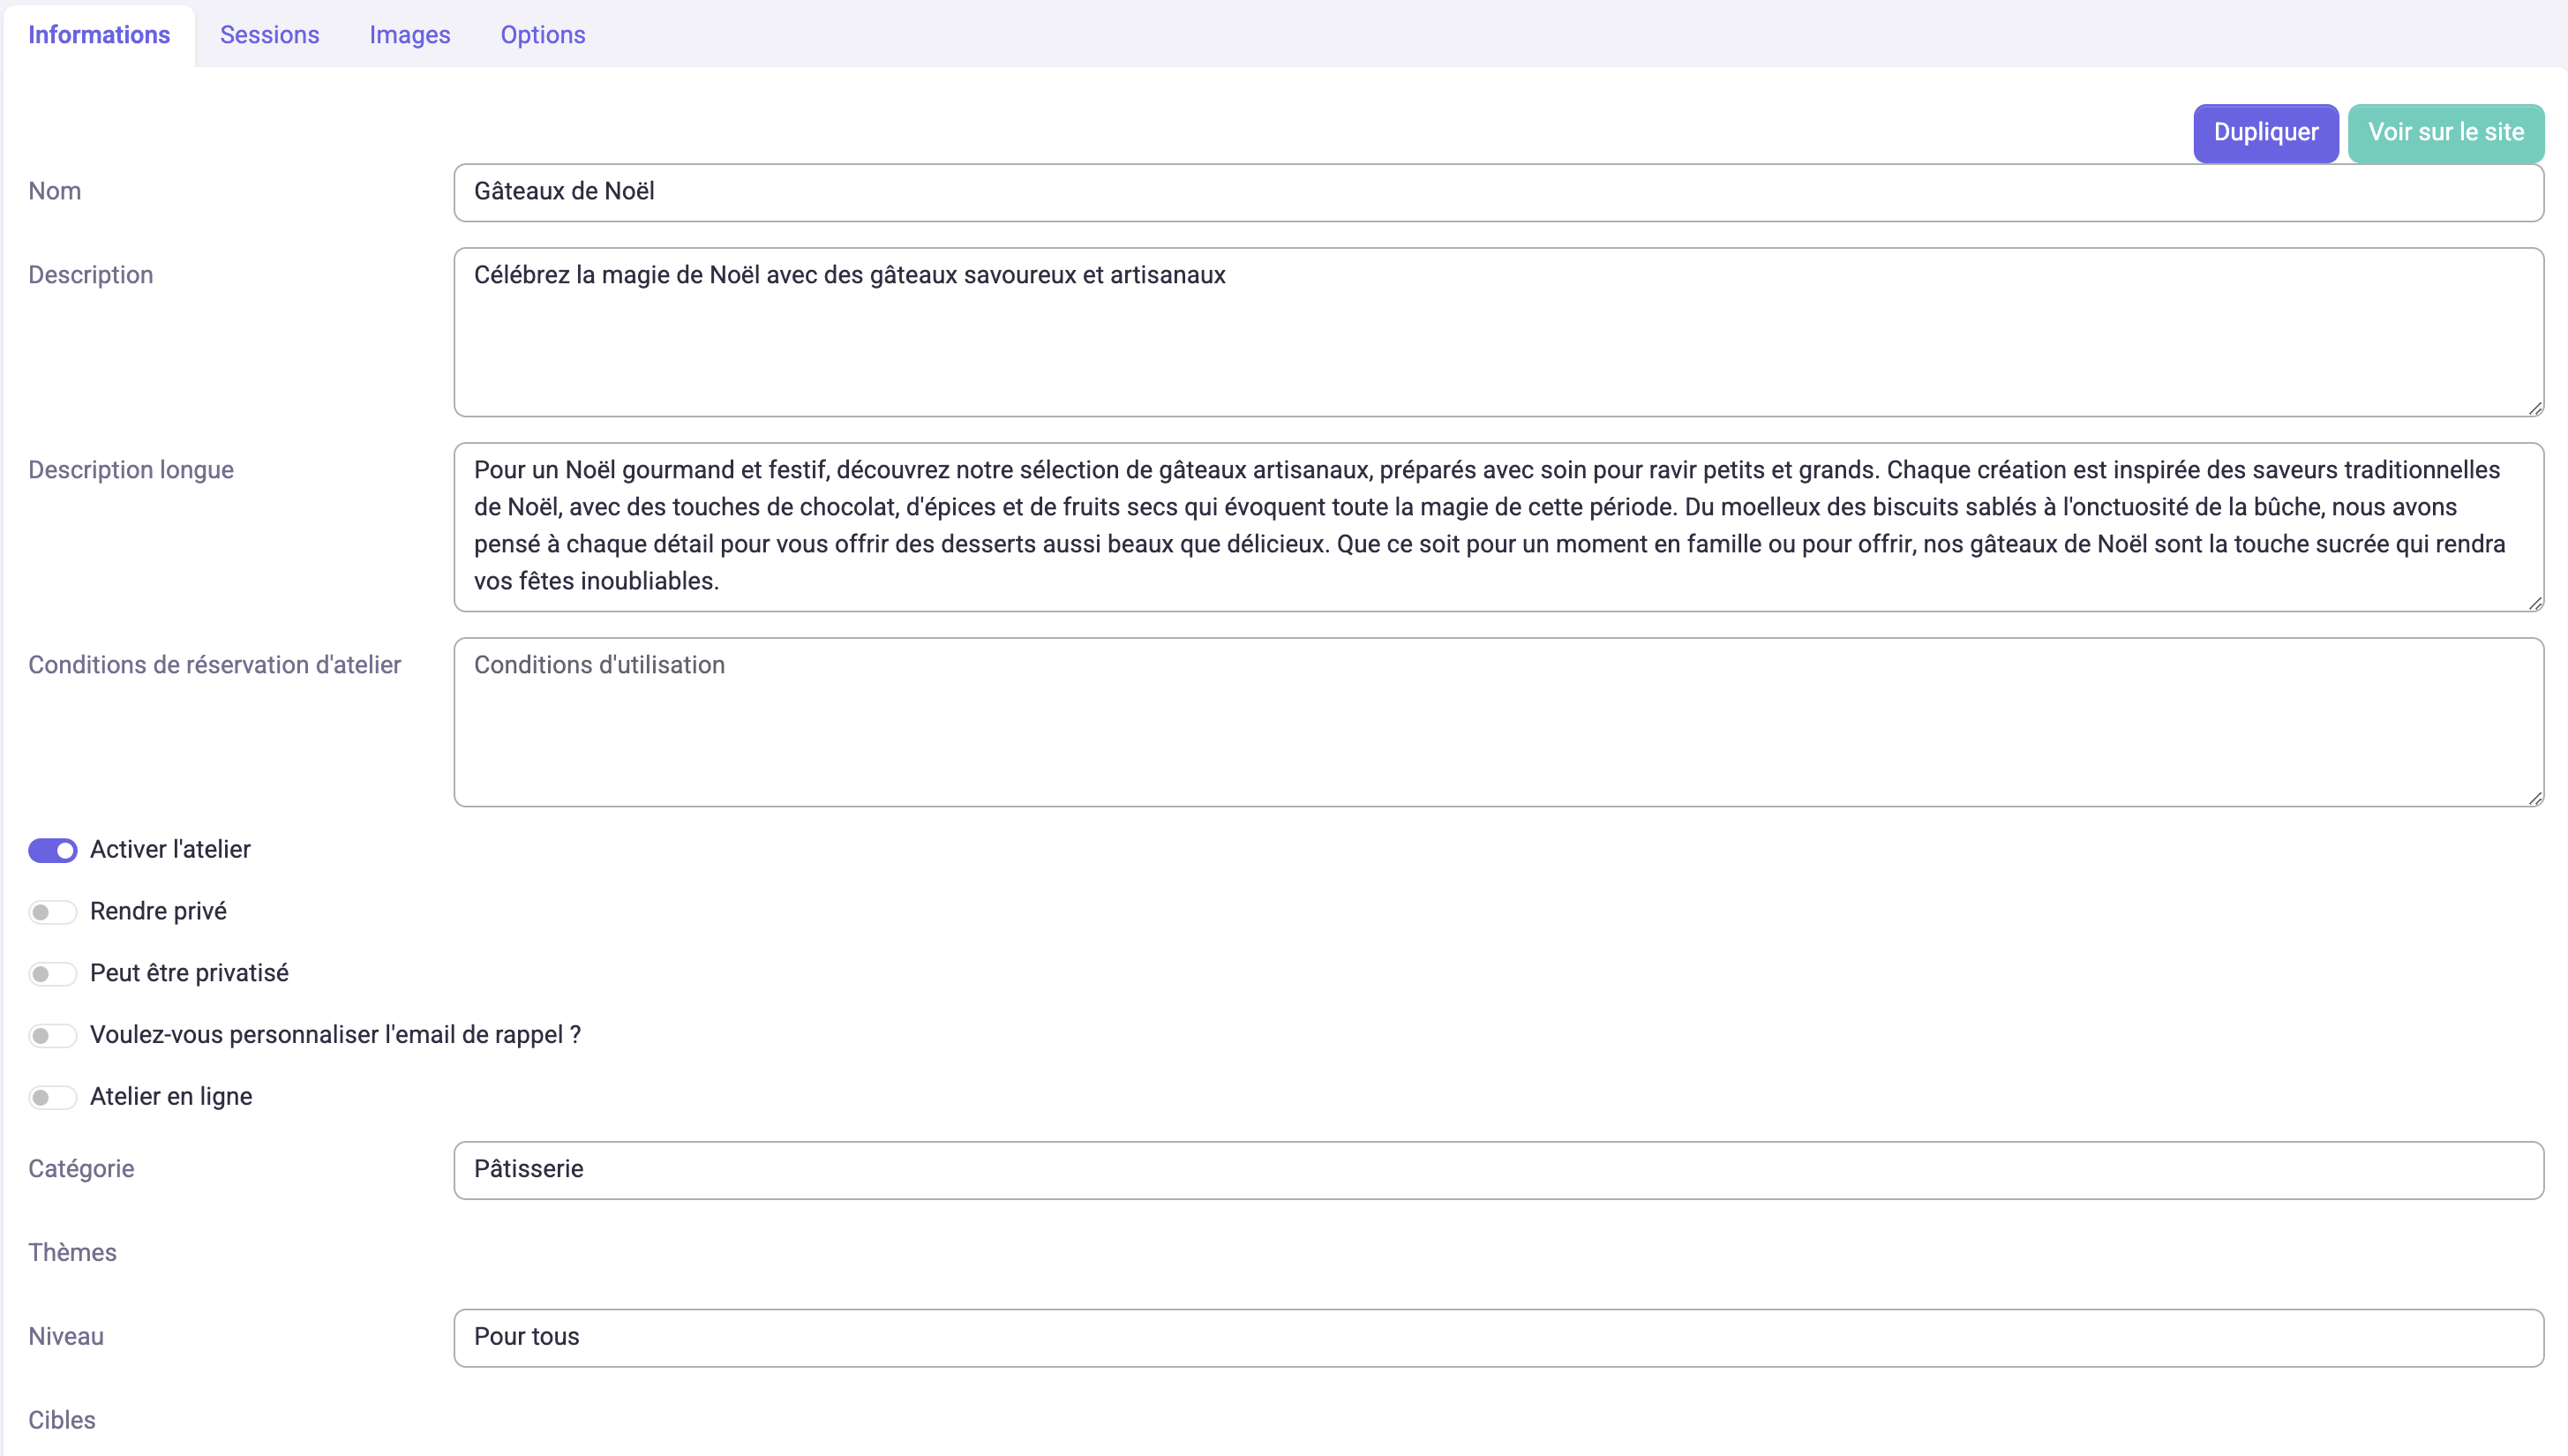
Task: Disable the Activer l'atelier toggle
Action: pos(52,850)
